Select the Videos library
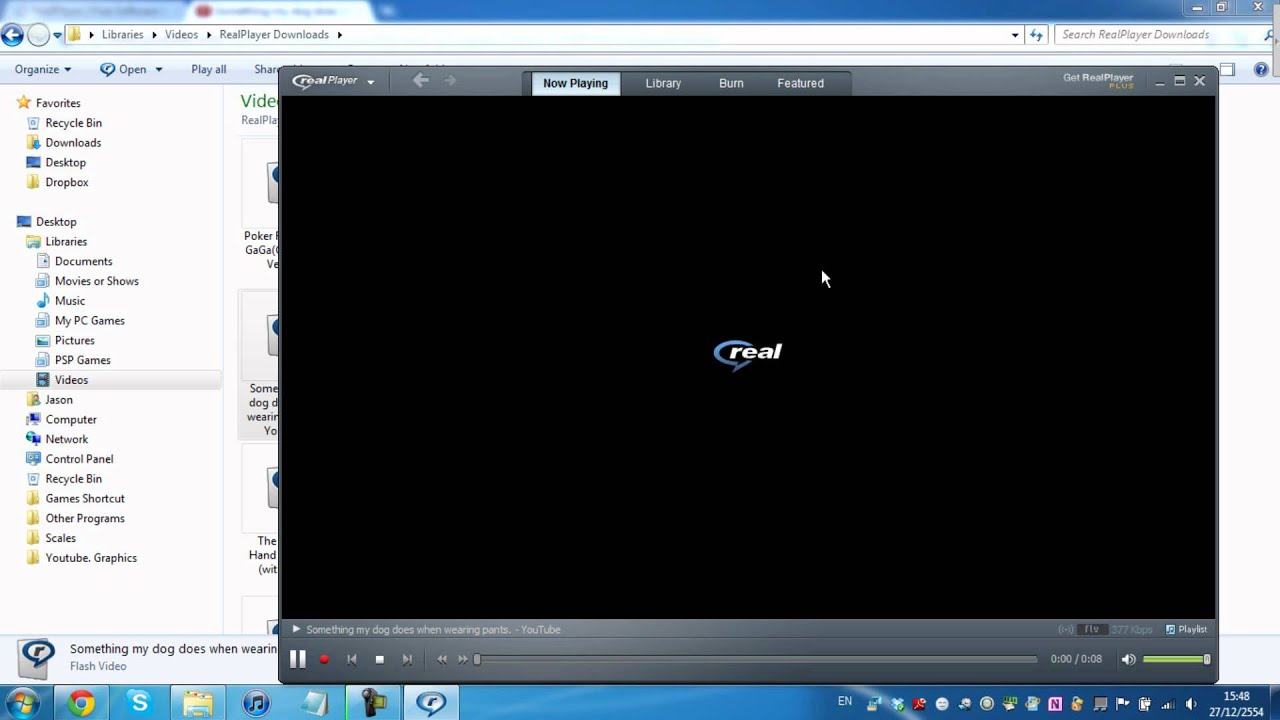Screen dimensions: 1280x720 pos(71,380)
